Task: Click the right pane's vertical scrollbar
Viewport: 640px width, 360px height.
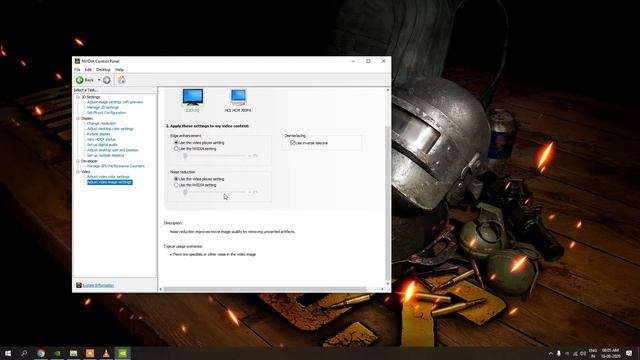Action: pyautogui.click(x=387, y=186)
